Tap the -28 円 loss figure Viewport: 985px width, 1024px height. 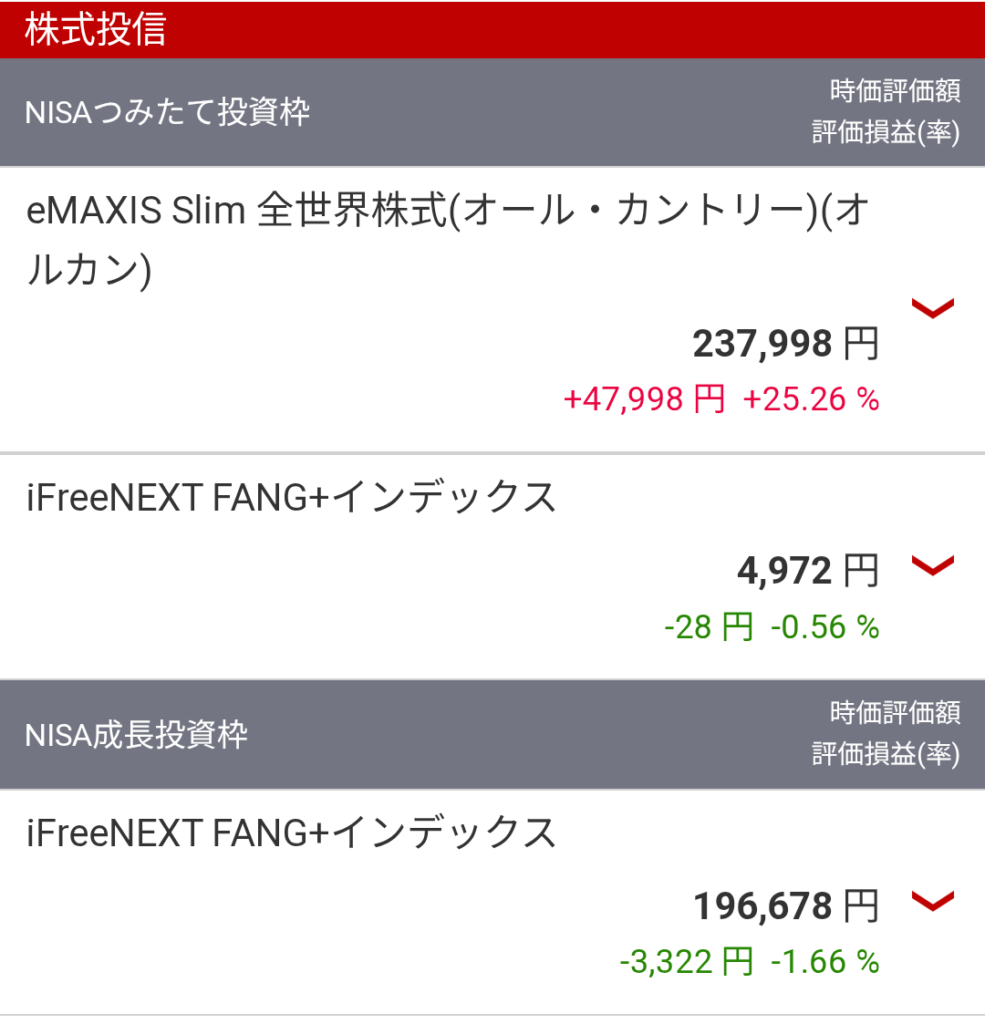click(708, 628)
